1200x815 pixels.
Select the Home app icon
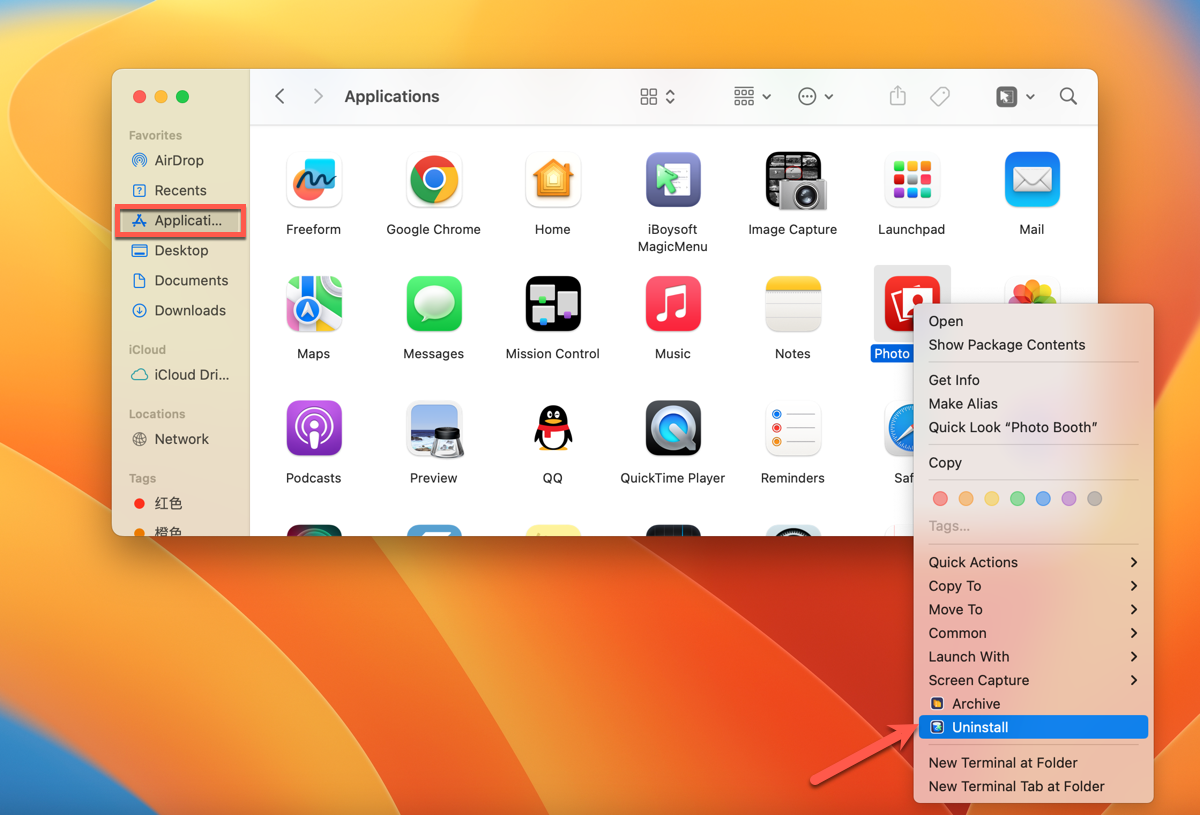[552, 180]
